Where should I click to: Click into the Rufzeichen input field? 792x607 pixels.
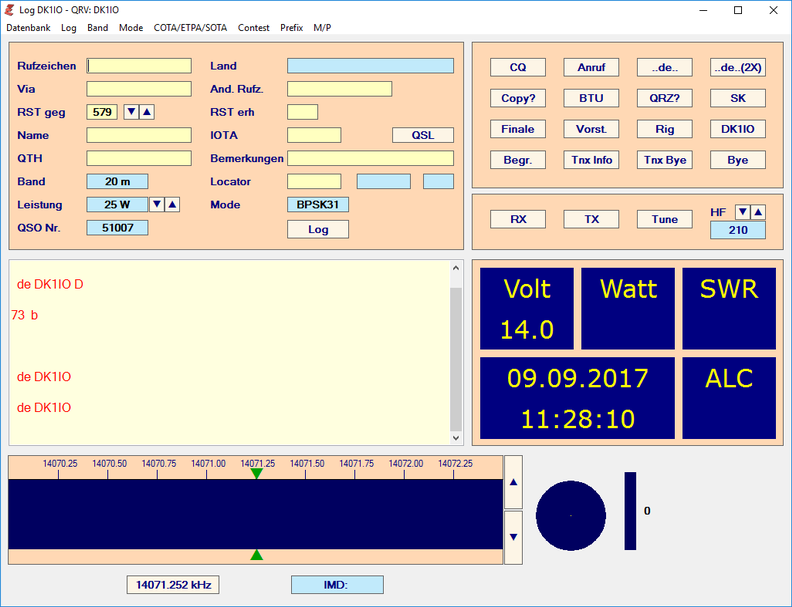coord(139,66)
